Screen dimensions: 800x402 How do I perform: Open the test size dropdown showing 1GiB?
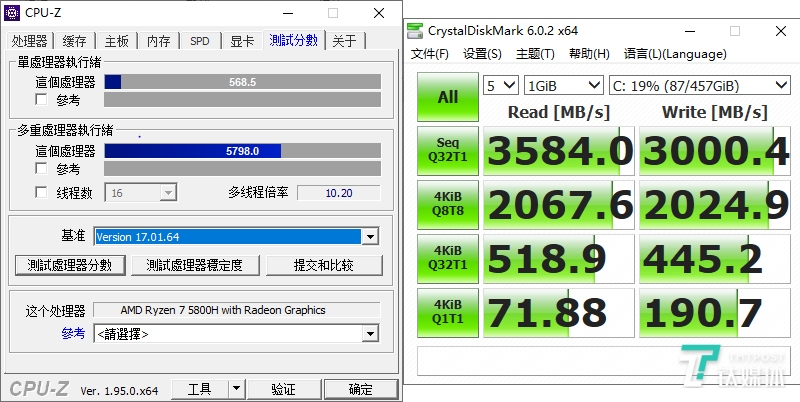[x=564, y=85]
